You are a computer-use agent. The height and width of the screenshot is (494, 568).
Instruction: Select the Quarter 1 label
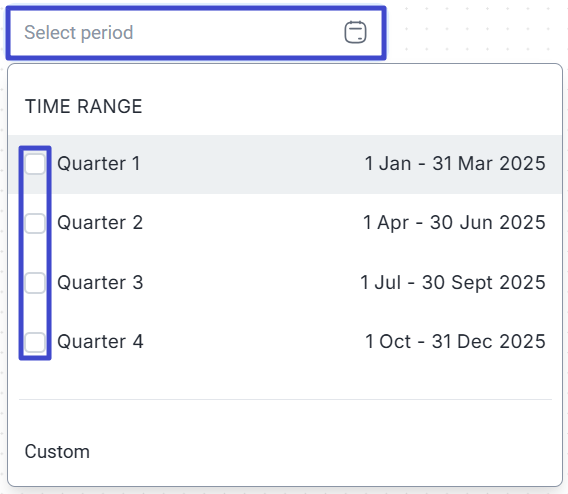pos(99,163)
